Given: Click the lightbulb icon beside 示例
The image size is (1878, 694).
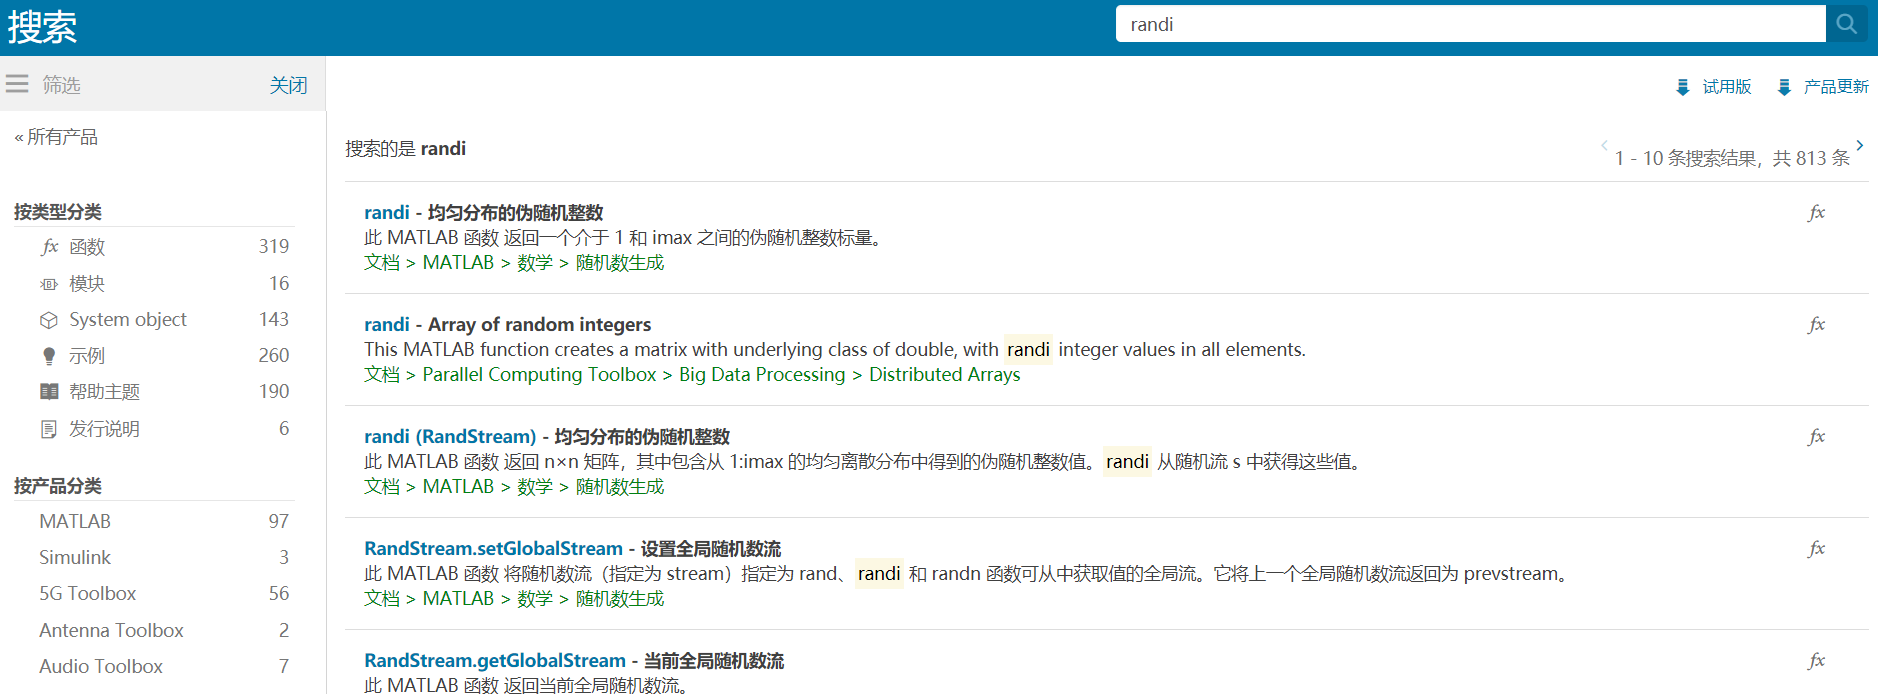Looking at the screenshot, I should coord(49,356).
